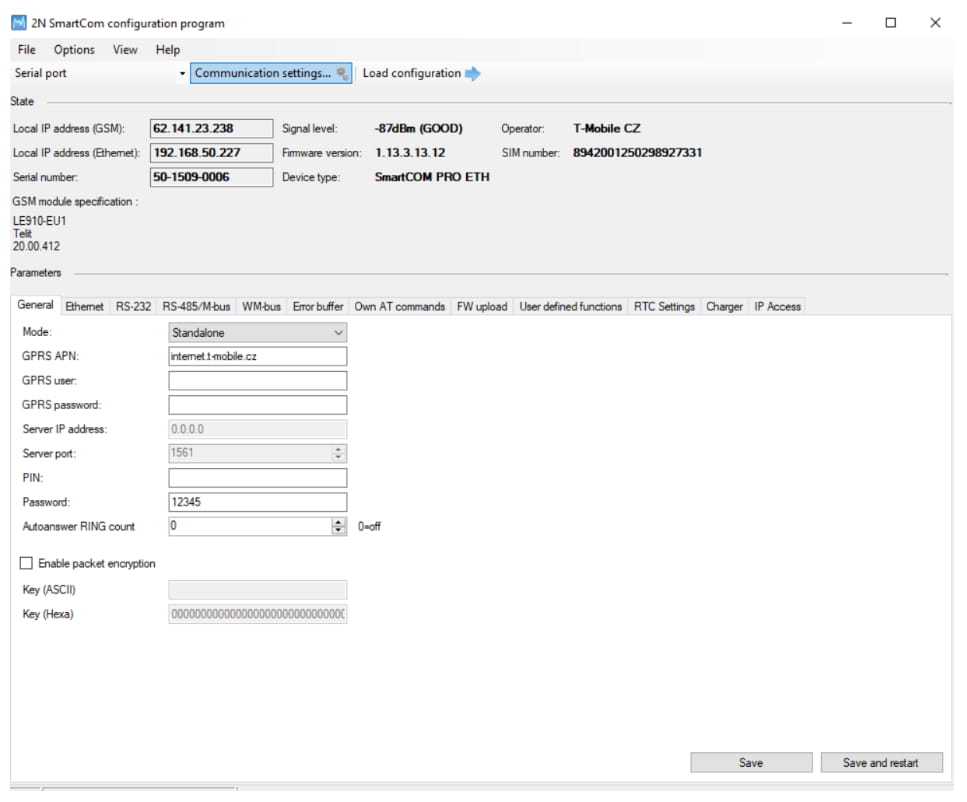The height and width of the screenshot is (802, 967).
Task: Decrease Server port with down arrow
Action: click(338, 458)
